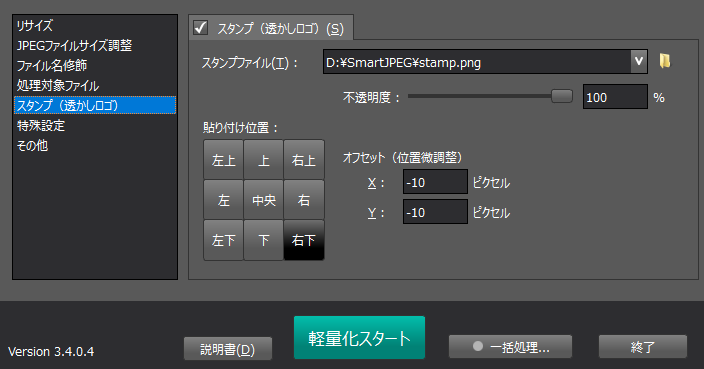Click the Y offset field
Screen dimensions: 704x369
tap(435, 212)
